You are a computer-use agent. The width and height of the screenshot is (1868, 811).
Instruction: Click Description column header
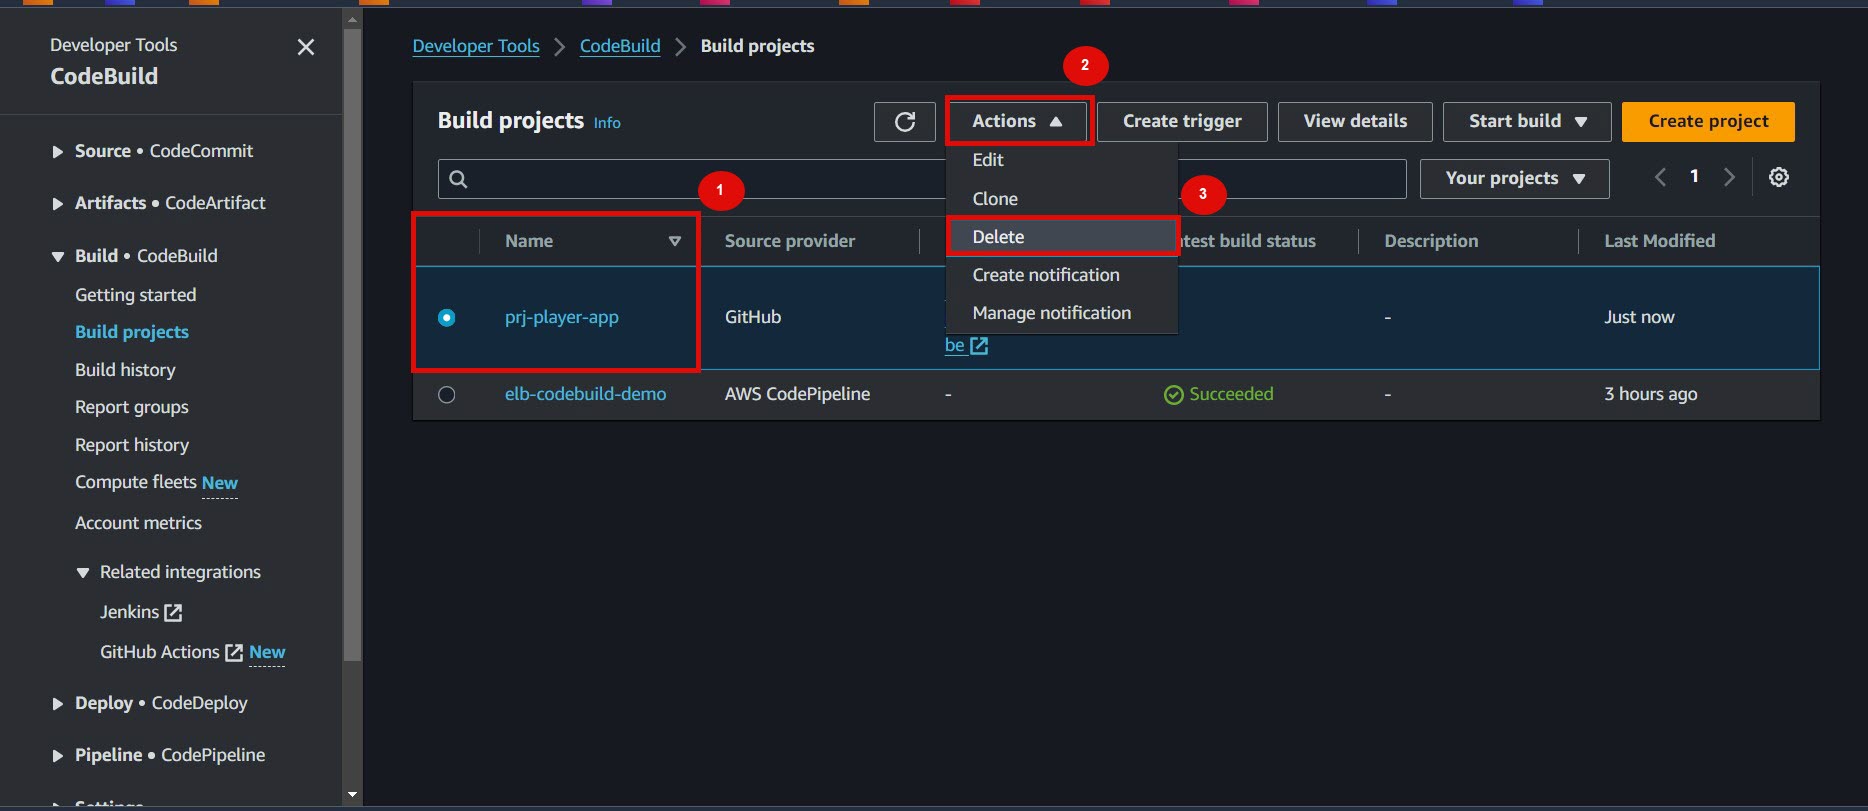[x=1431, y=241]
